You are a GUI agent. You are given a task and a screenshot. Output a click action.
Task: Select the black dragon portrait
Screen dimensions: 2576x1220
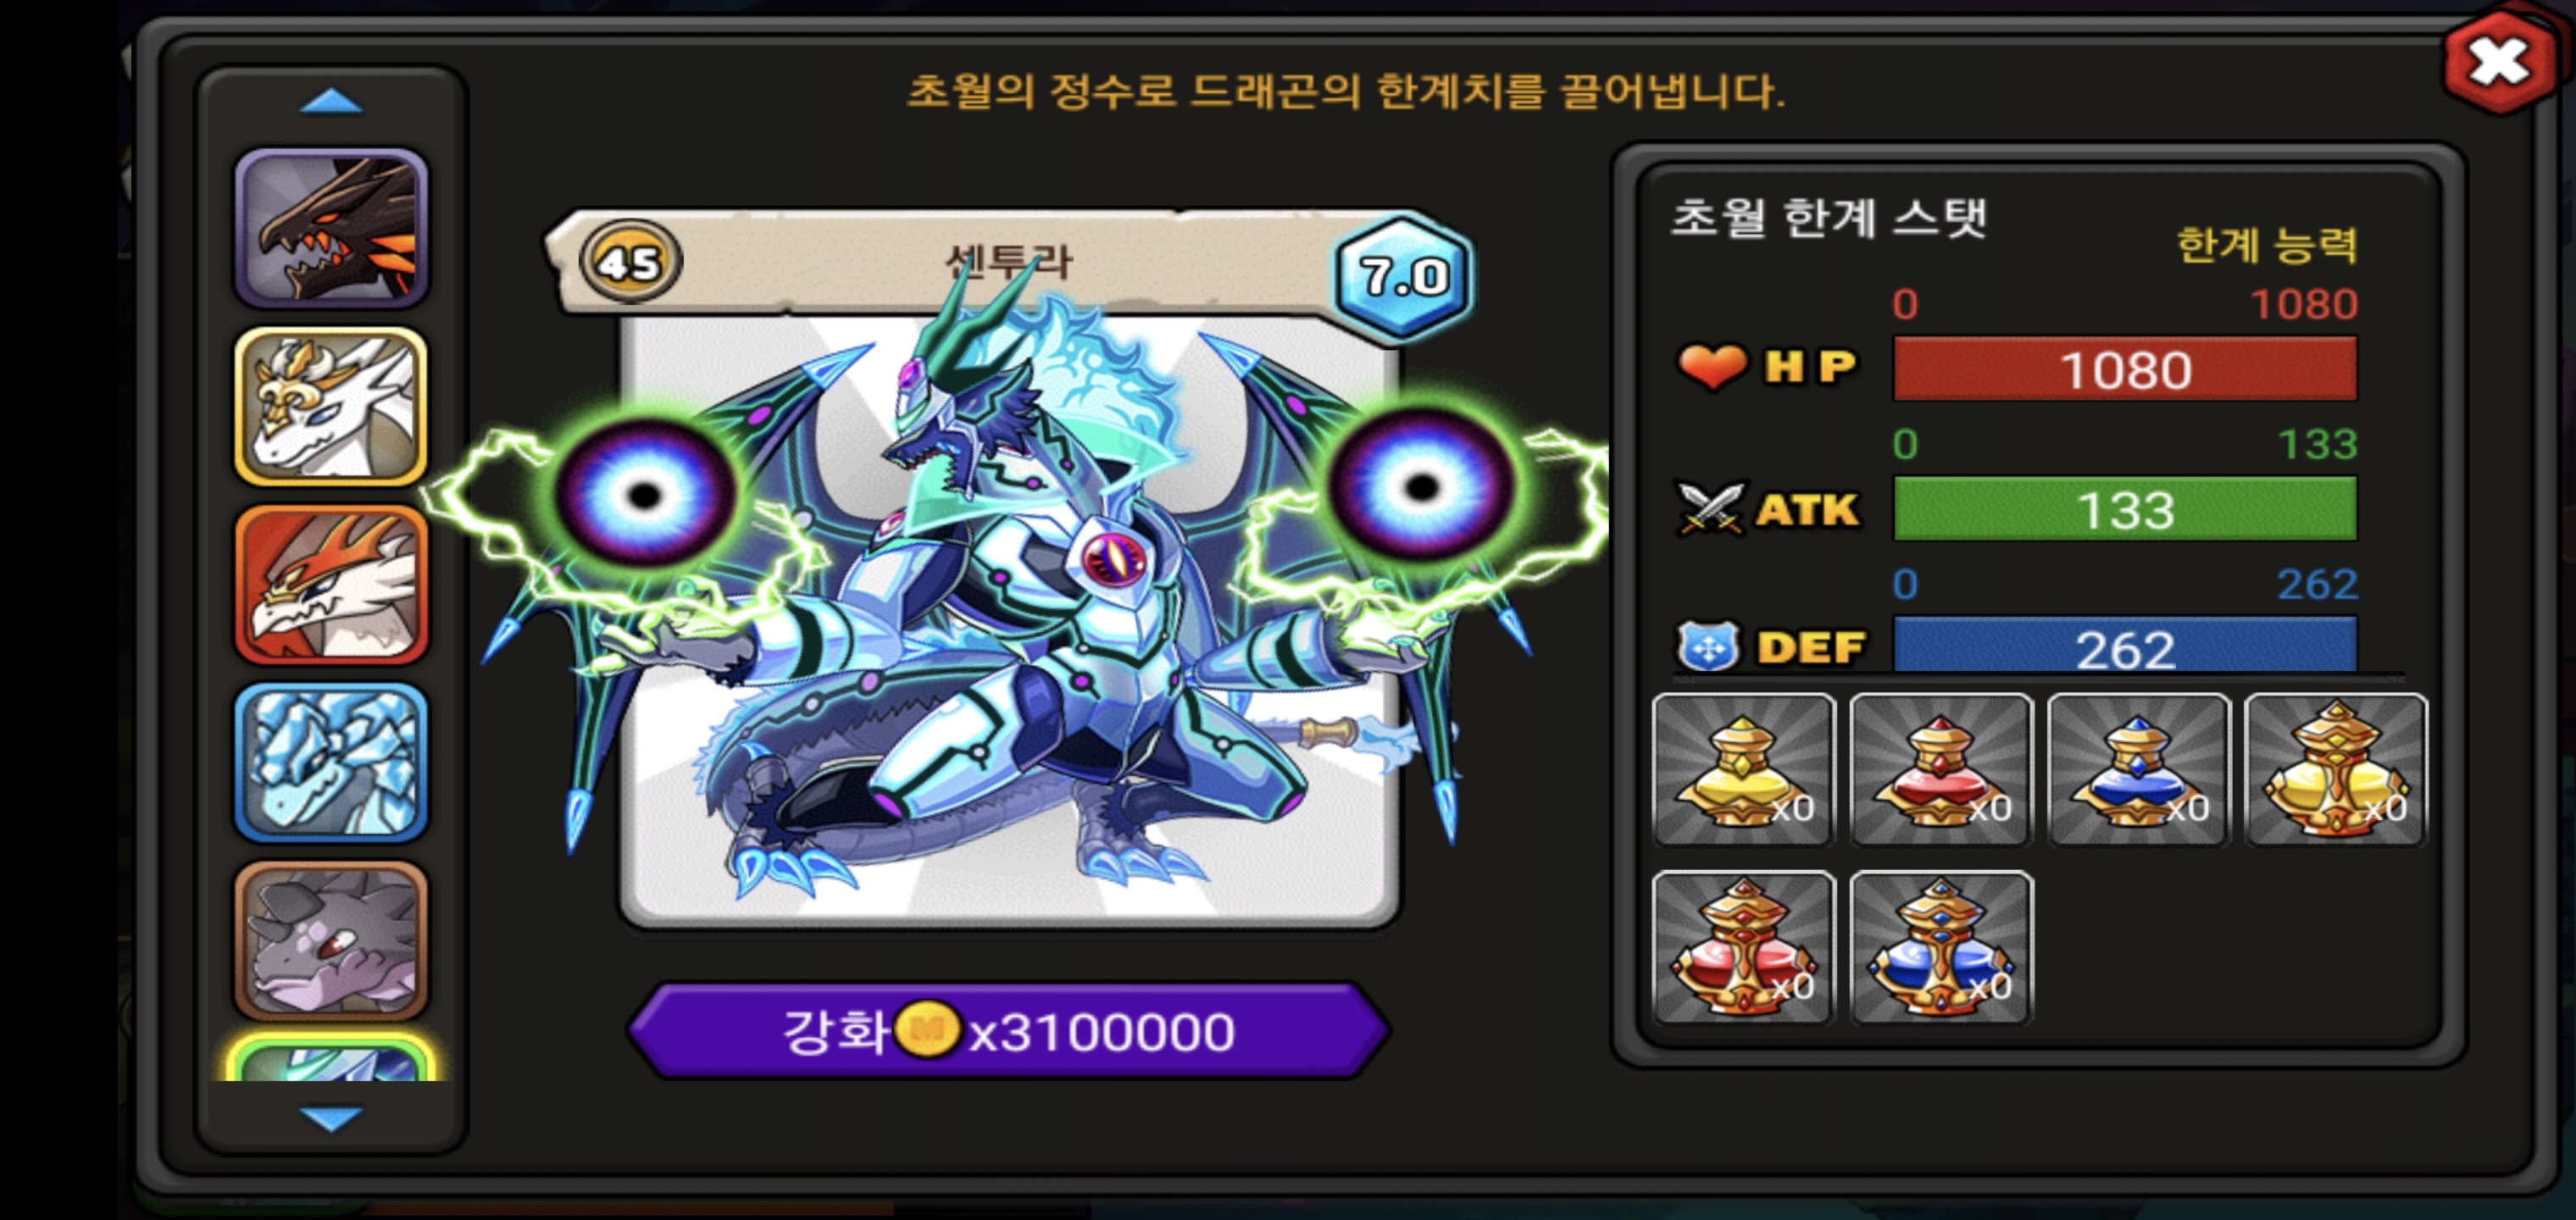coord(331,228)
